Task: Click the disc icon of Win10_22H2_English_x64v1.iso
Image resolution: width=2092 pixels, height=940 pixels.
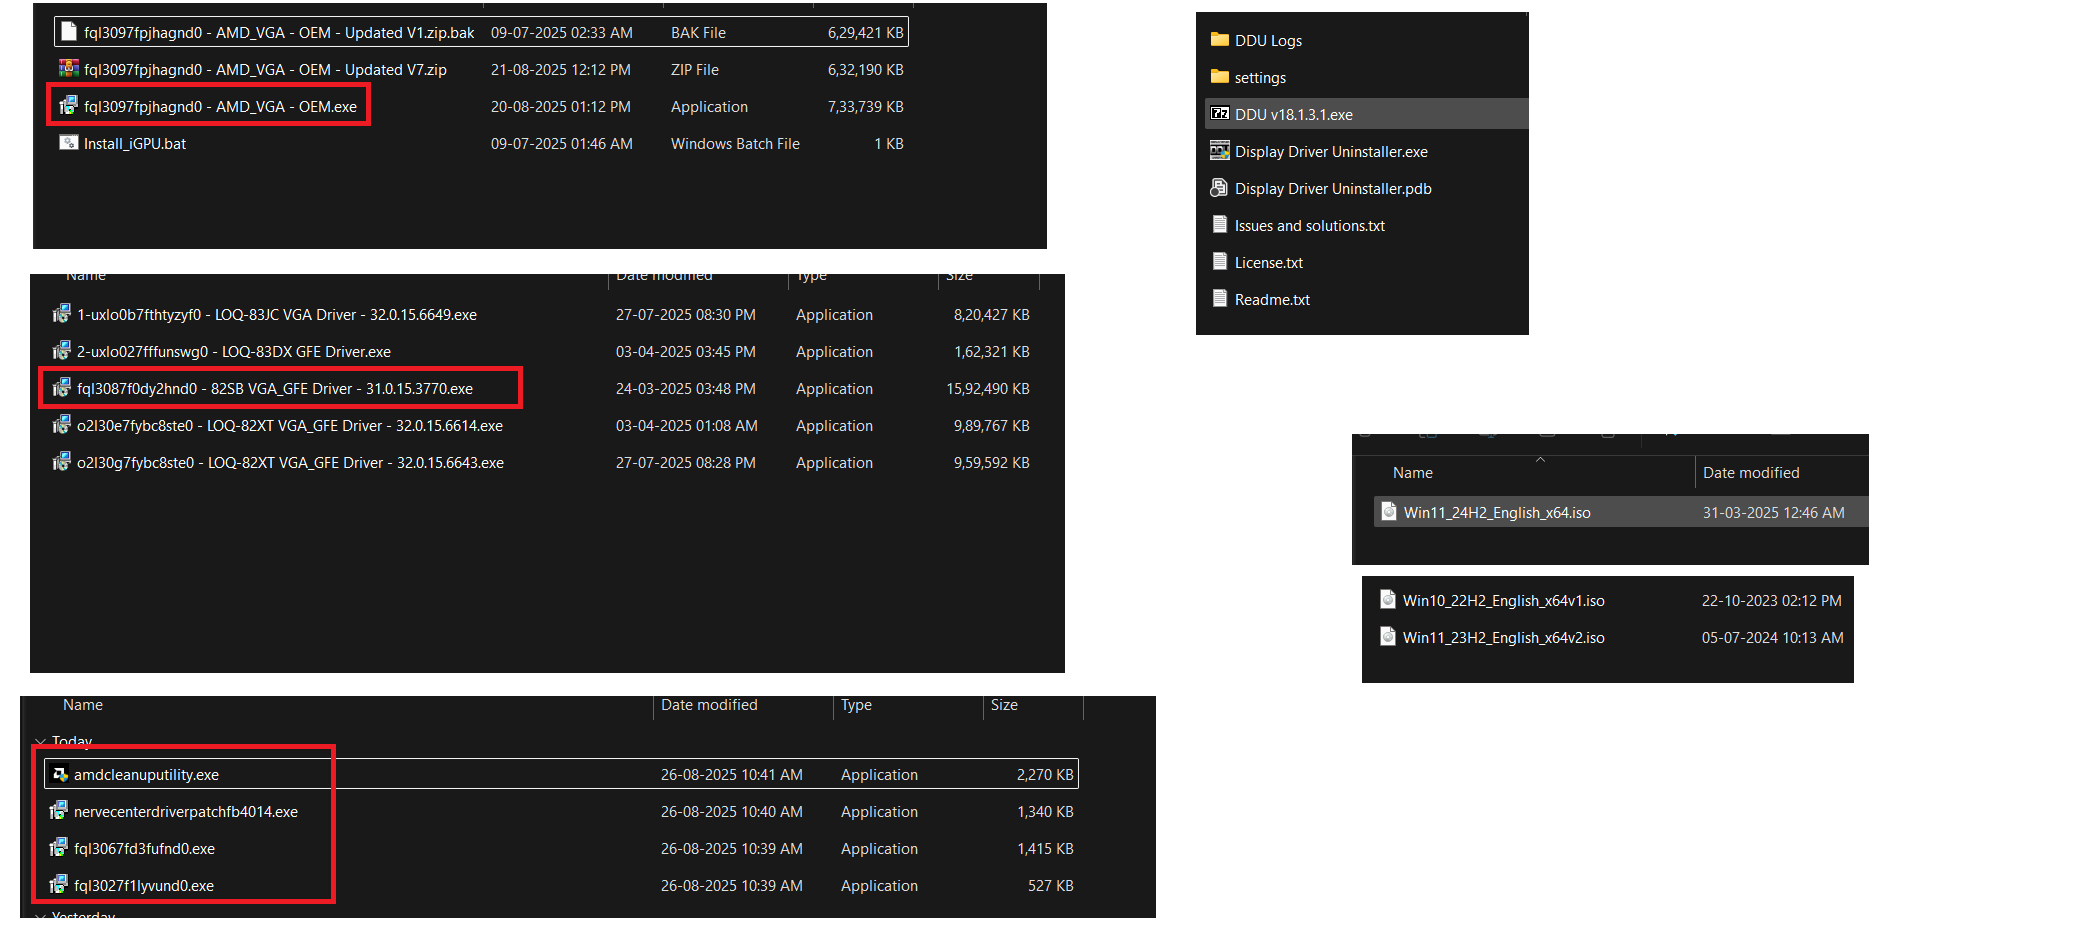Action: [x=1387, y=600]
